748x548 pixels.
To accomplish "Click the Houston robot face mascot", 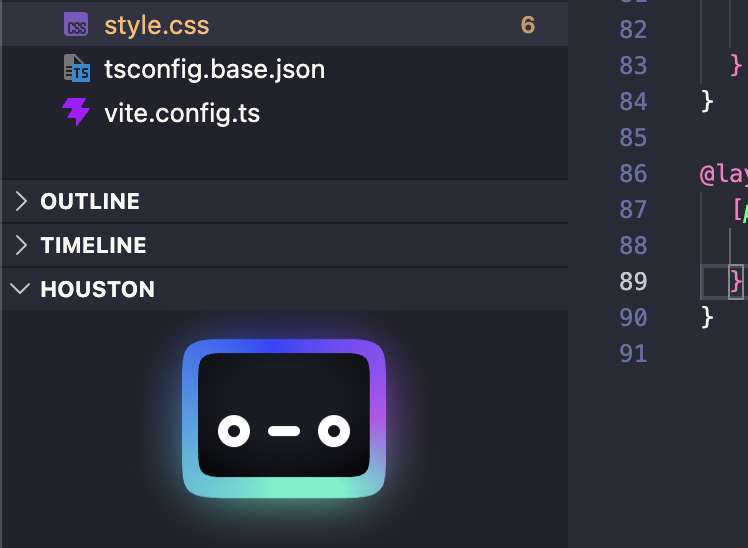I will click(x=284, y=419).
